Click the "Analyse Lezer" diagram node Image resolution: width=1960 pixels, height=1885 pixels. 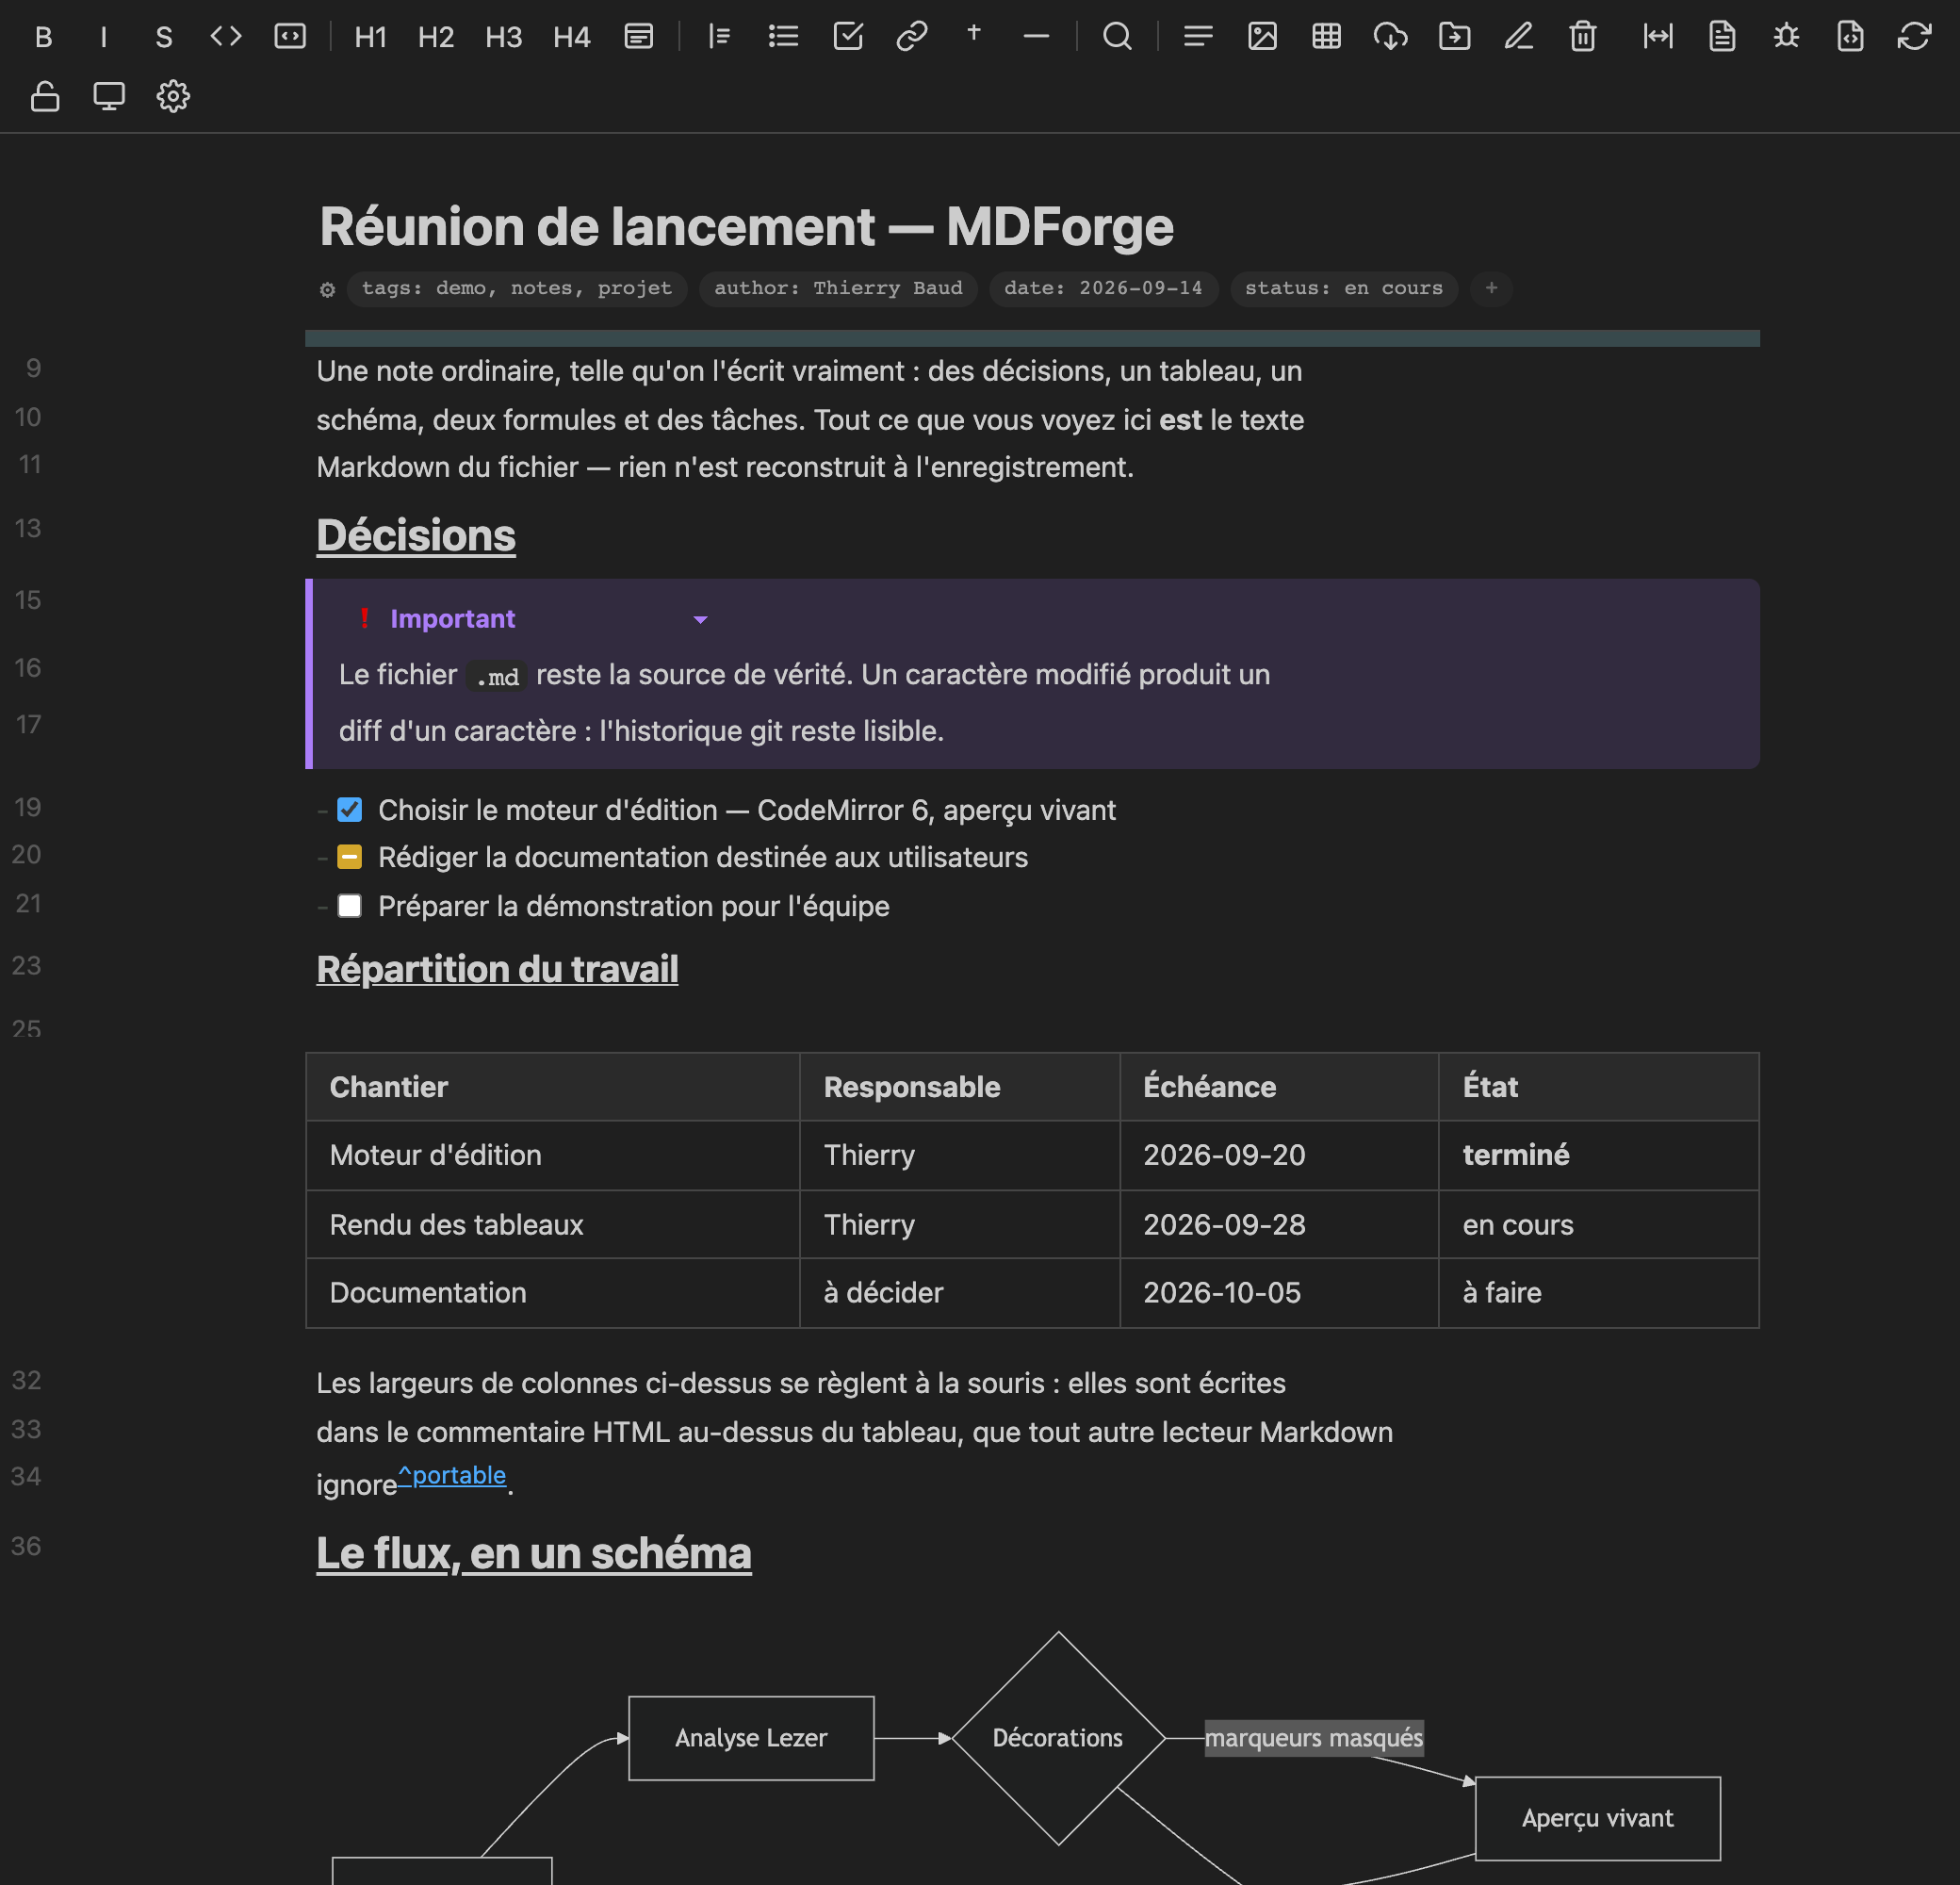pyautogui.click(x=751, y=1738)
